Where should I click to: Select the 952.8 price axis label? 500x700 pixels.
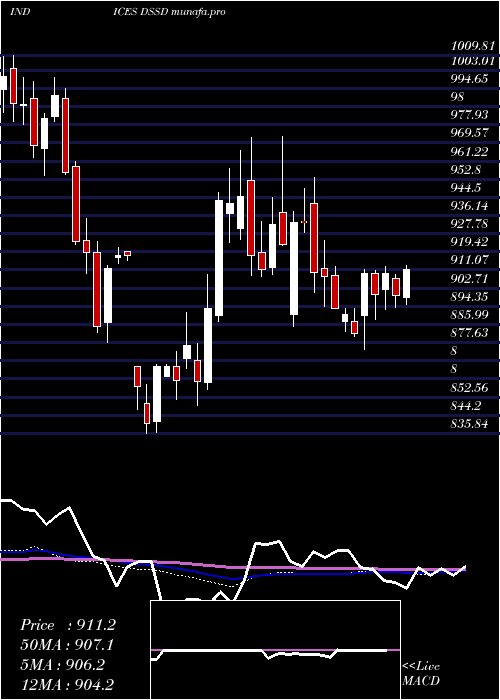click(466, 170)
